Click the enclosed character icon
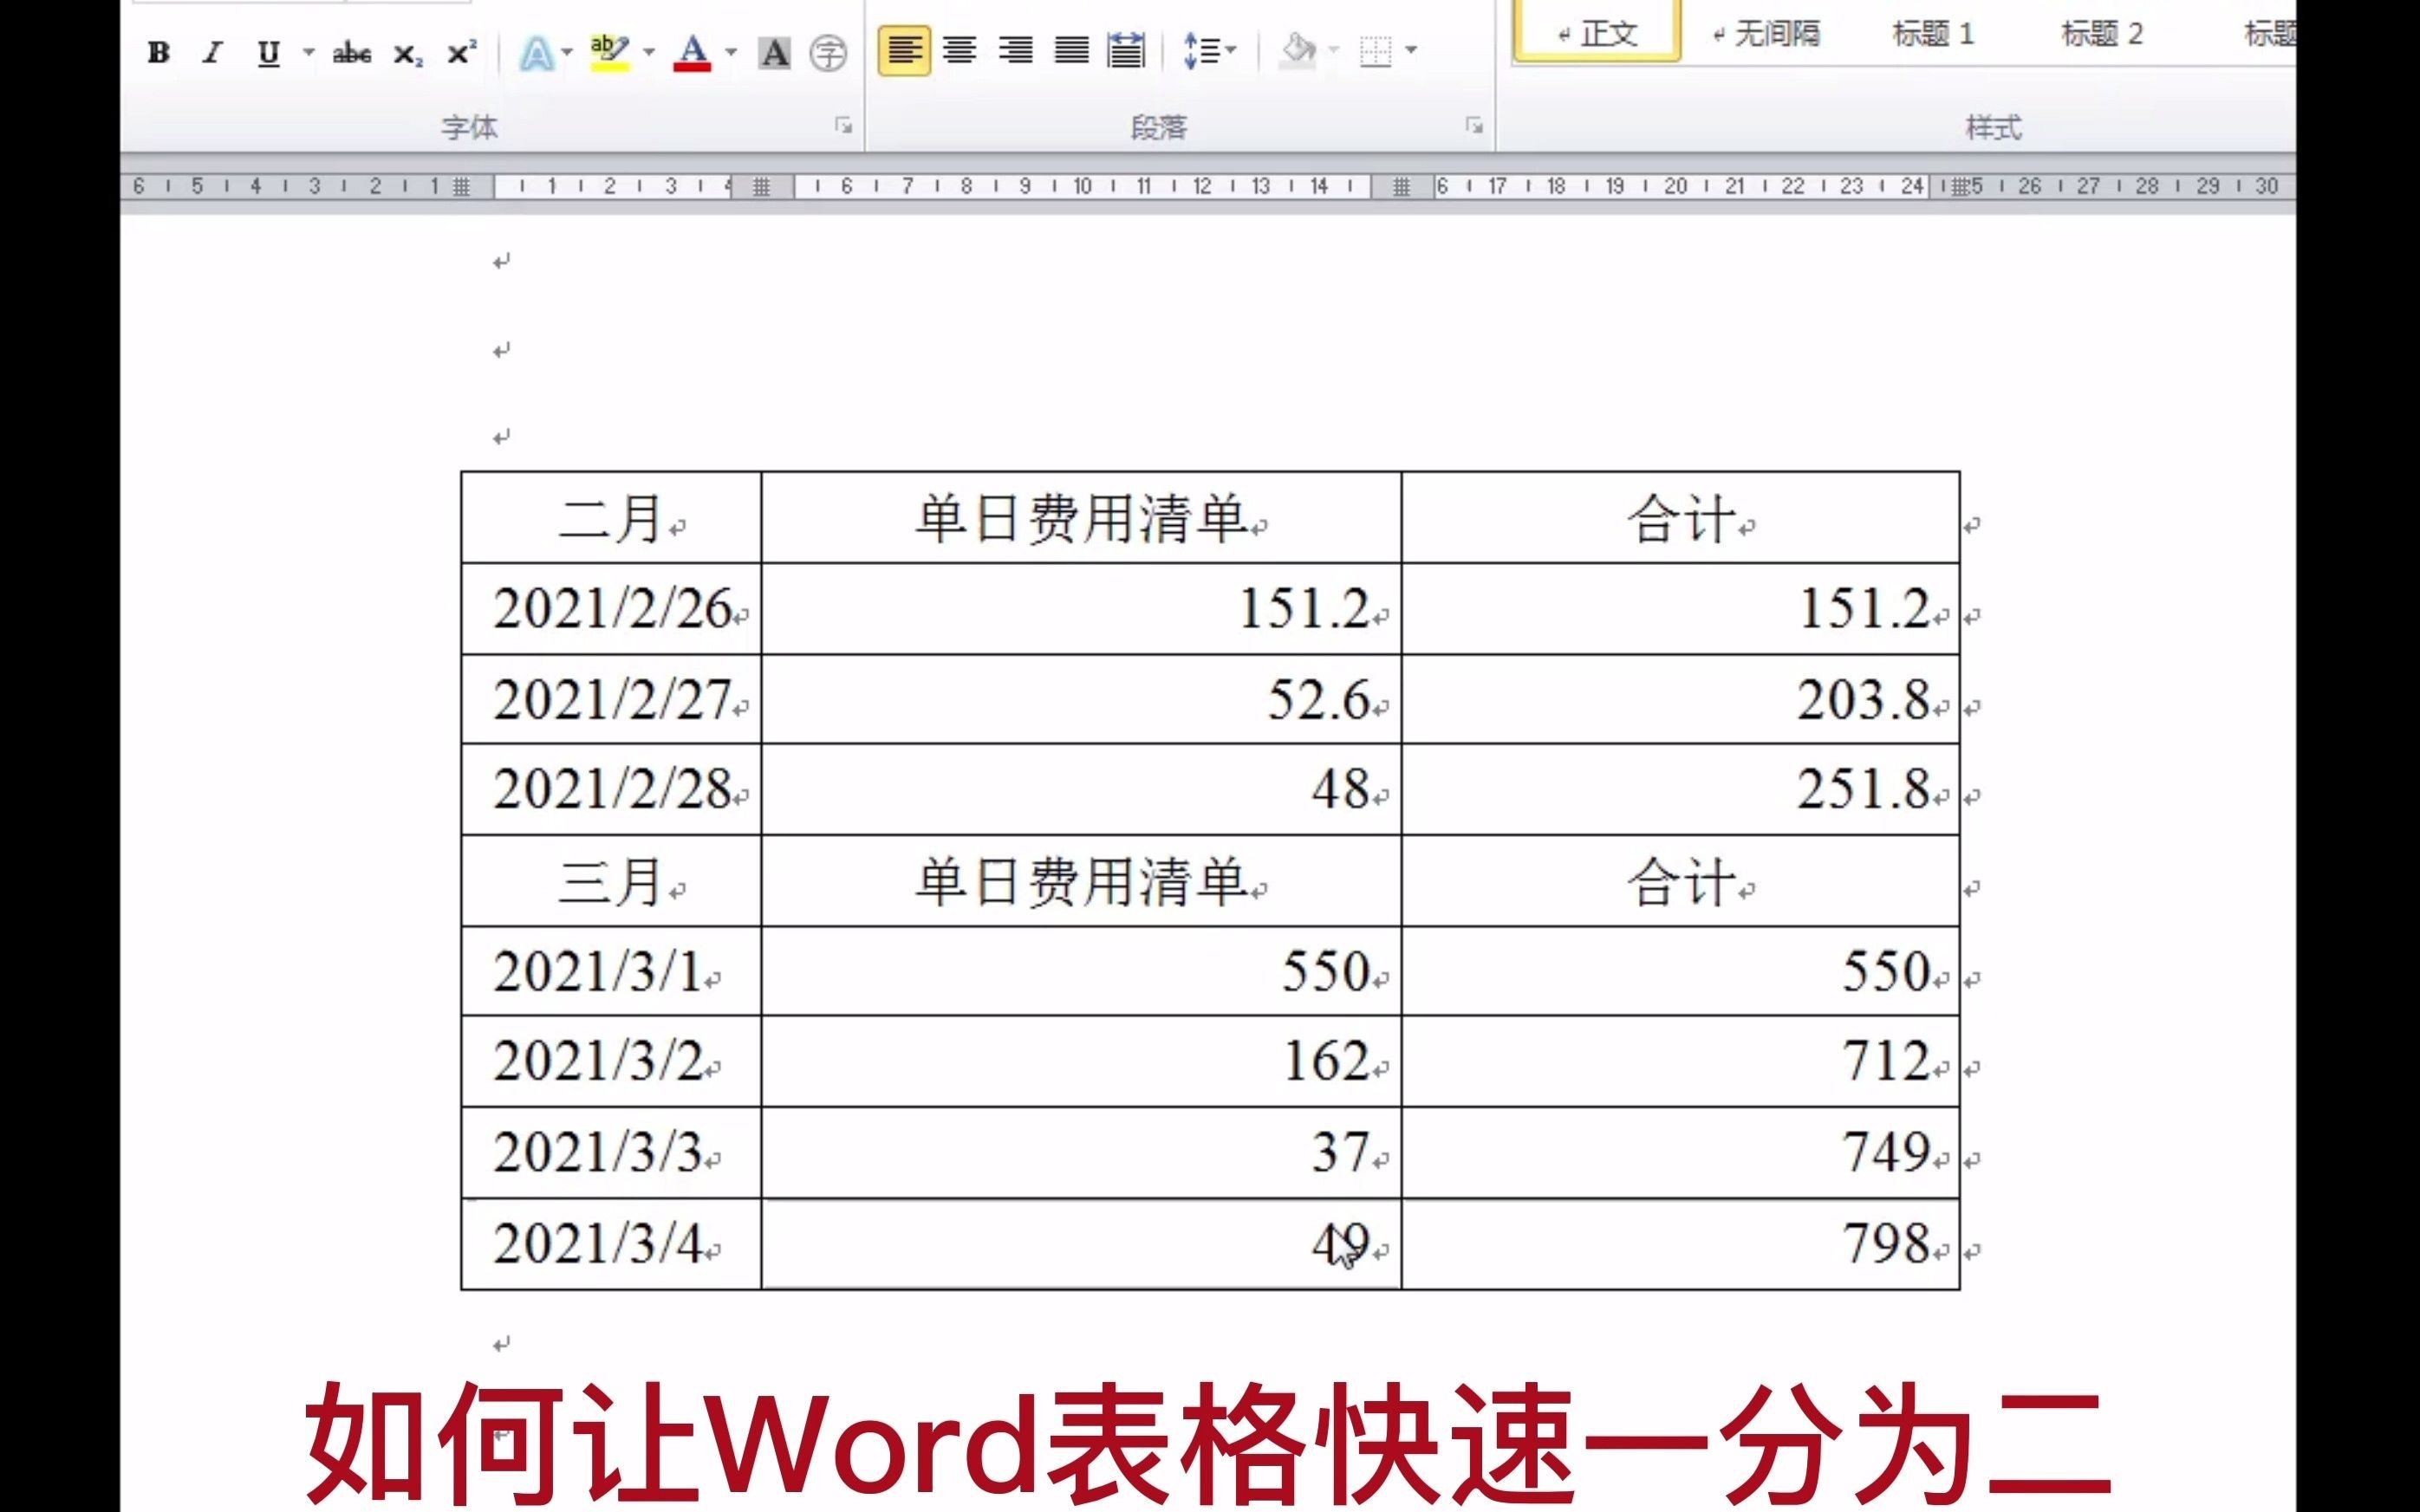Screen dimensions: 2420x1512 [x=828, y=53]
